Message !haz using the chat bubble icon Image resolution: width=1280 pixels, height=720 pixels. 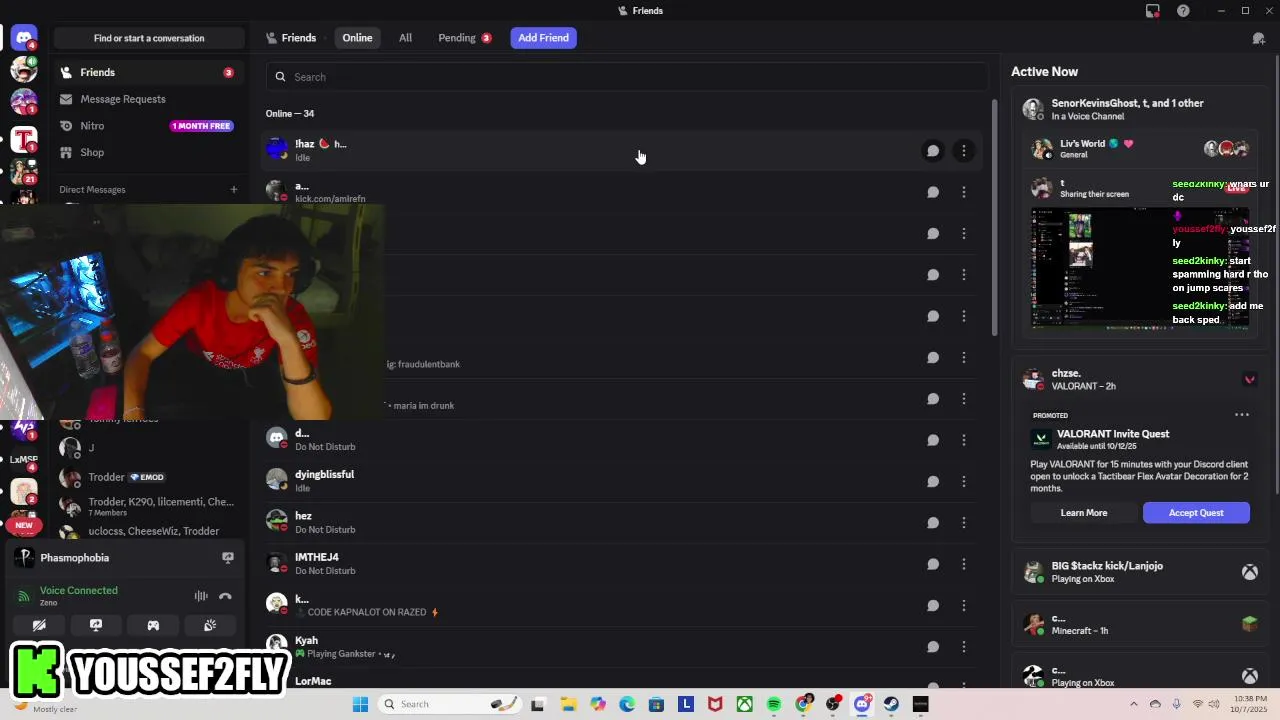[x=933, y=151]
